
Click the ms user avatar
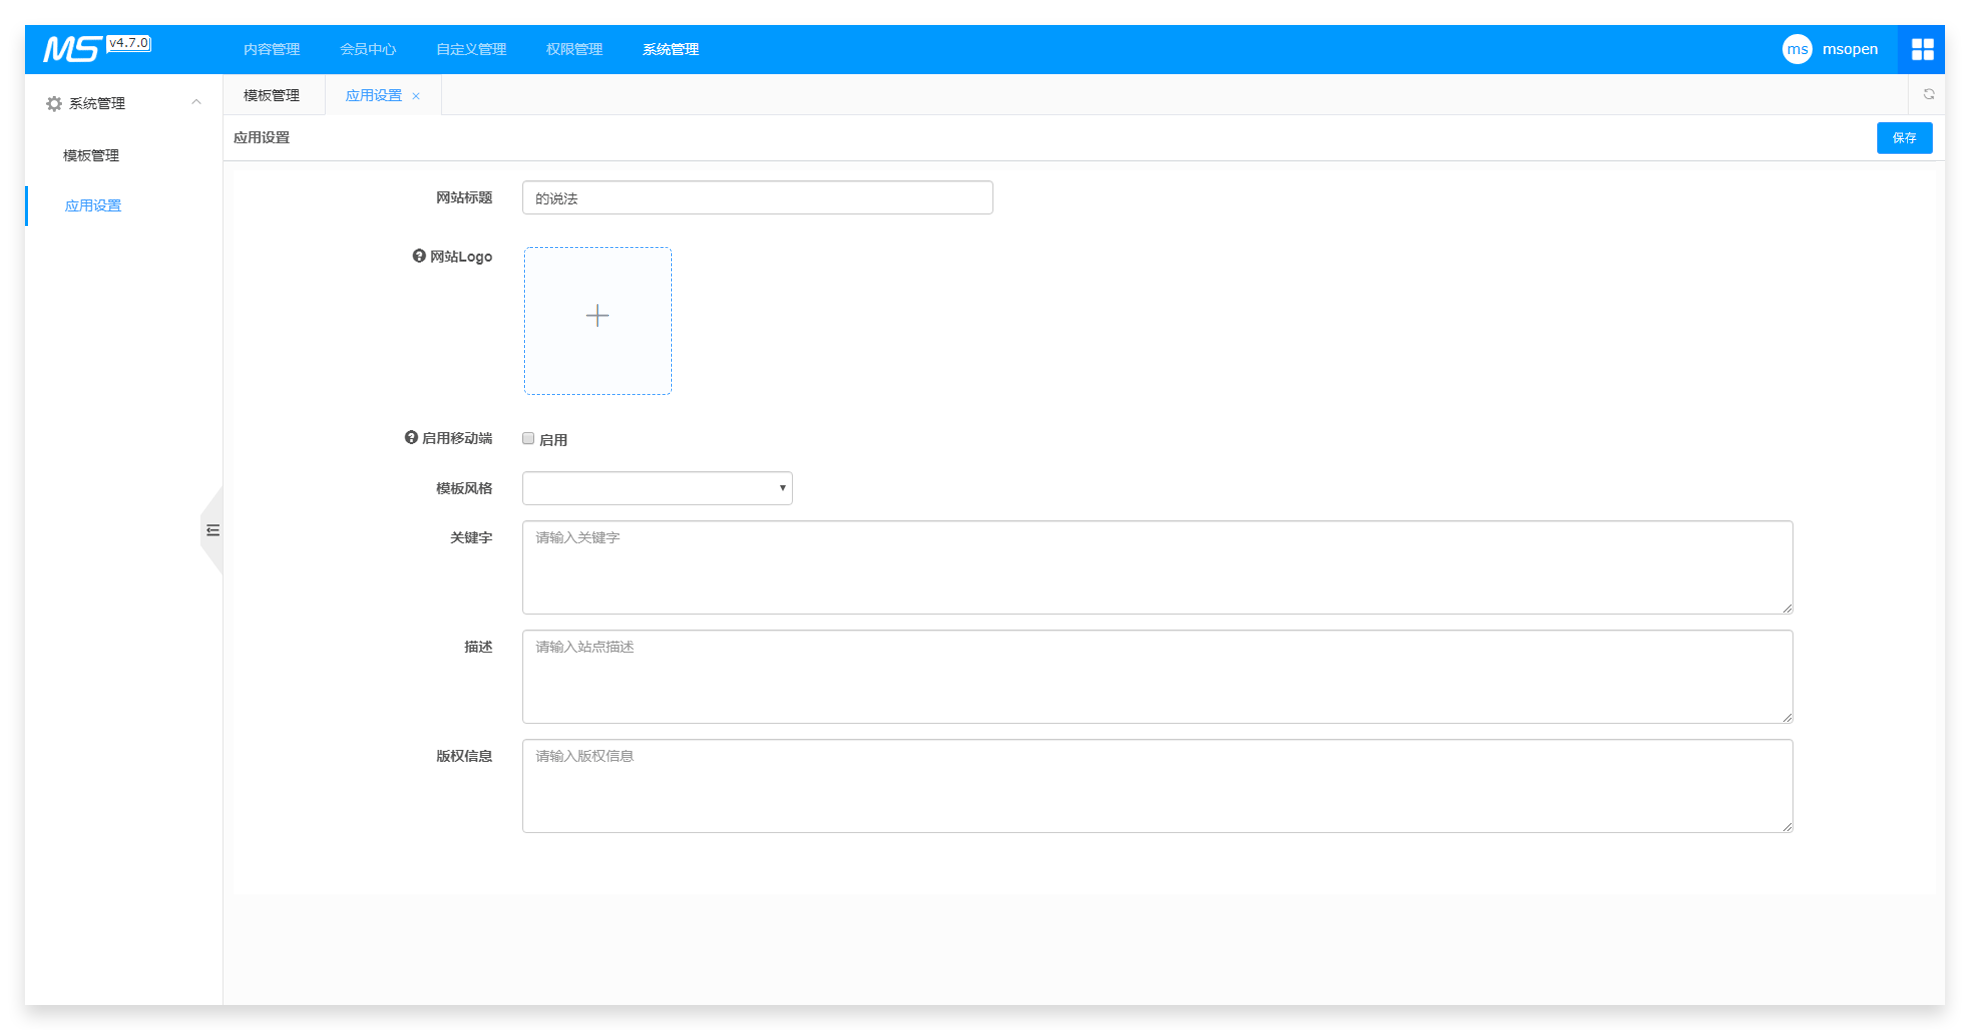[1797, 49]
